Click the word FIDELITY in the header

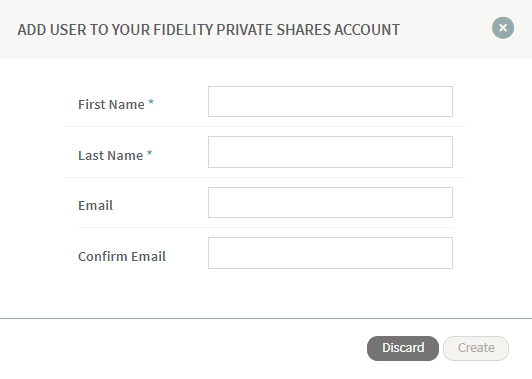(183, 30)
